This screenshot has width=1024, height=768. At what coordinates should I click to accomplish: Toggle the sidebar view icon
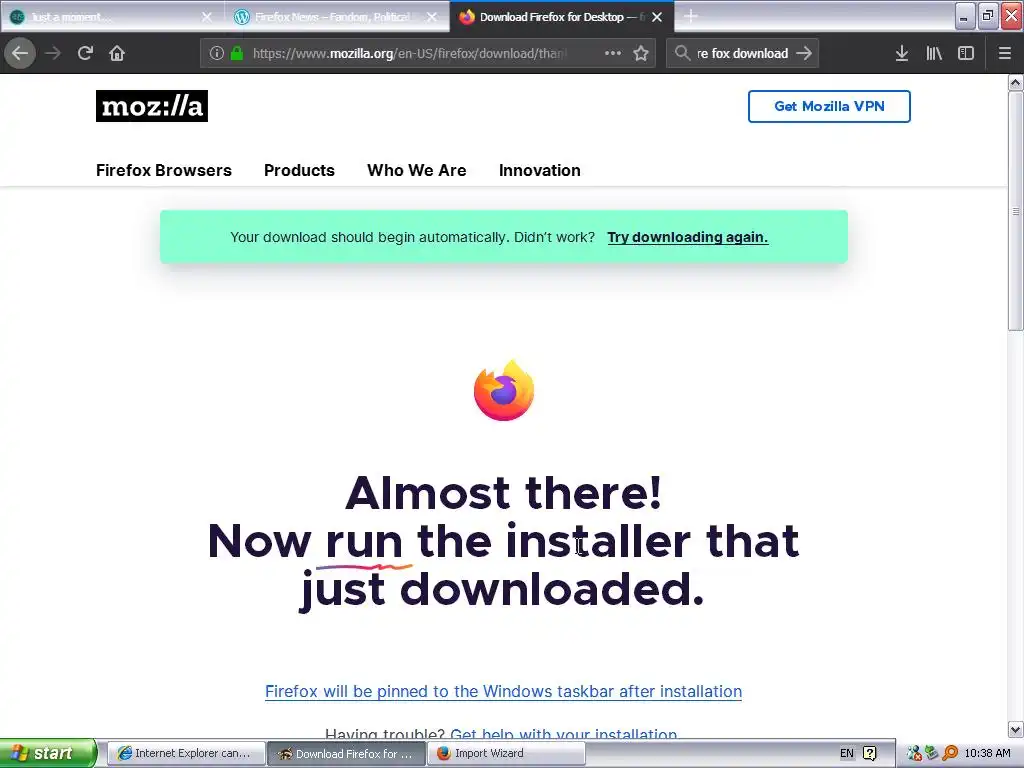[966, 54]
